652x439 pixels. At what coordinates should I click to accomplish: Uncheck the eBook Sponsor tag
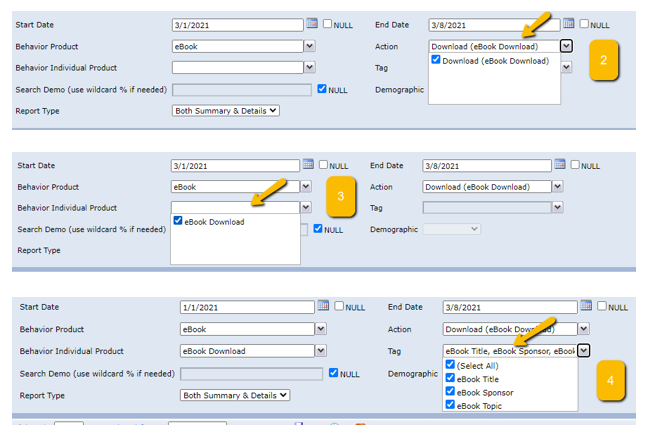click(451, 392)
